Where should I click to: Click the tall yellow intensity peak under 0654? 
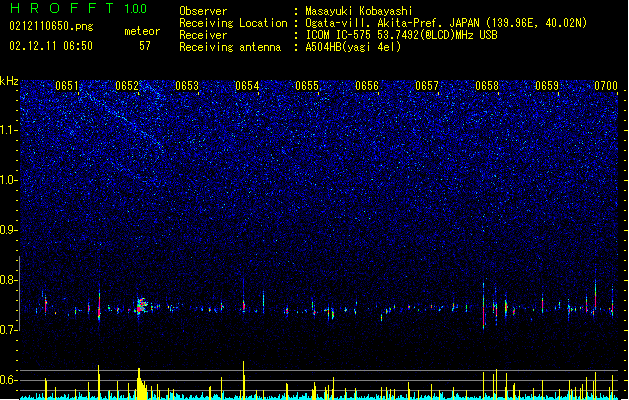(243, 379)
